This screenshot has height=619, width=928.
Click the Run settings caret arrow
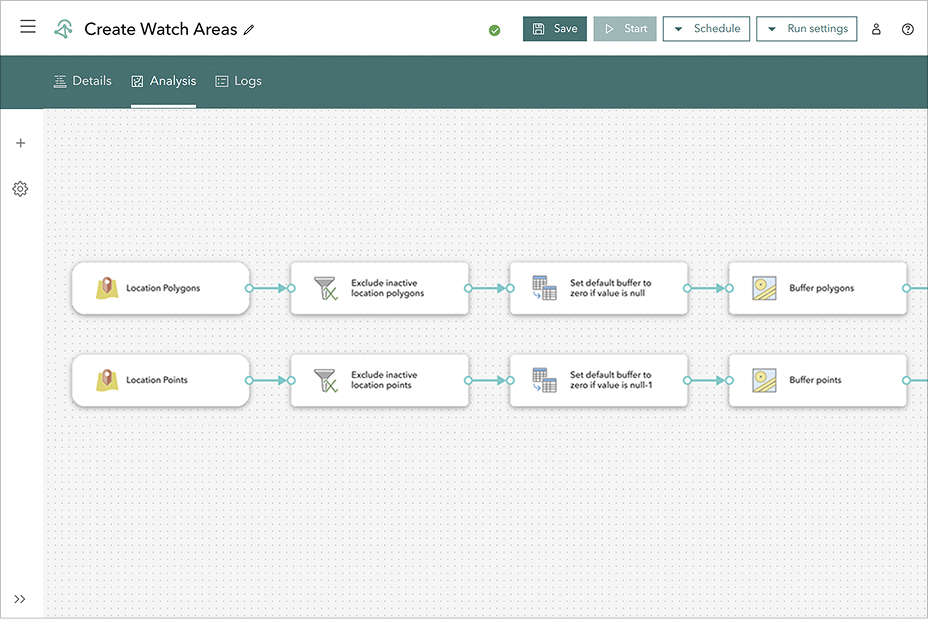[x=772, y=29]
